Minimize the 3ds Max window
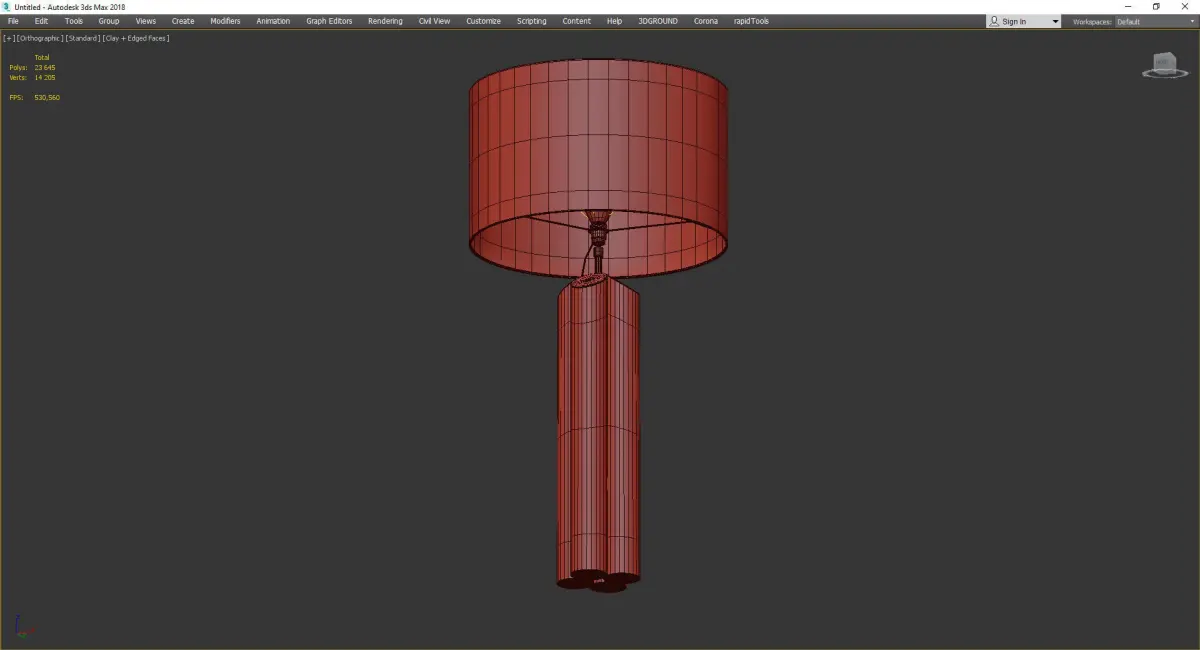Image resolution: width=1200 pixels, height=650 pixels. [1128, 6]
